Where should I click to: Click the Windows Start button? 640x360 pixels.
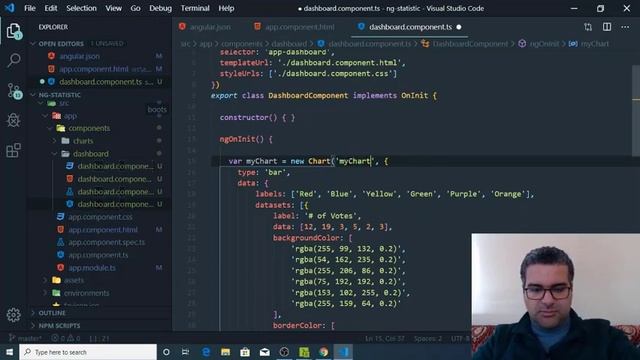point(9,352)
